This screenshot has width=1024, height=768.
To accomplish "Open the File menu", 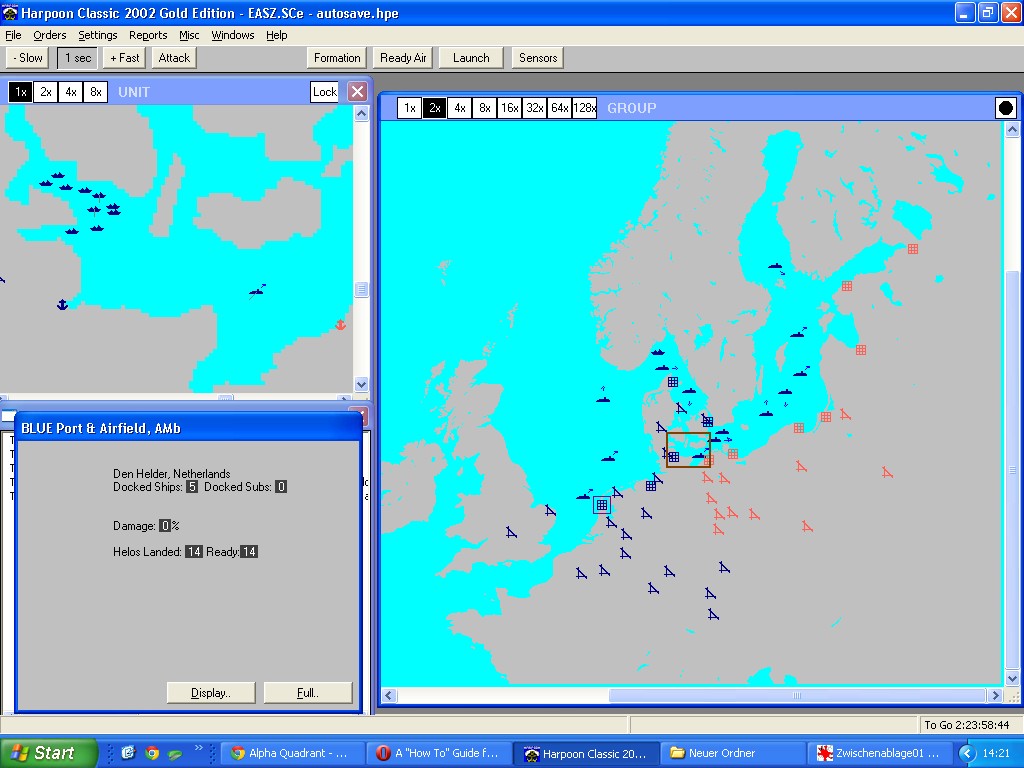I will (13, 35).
